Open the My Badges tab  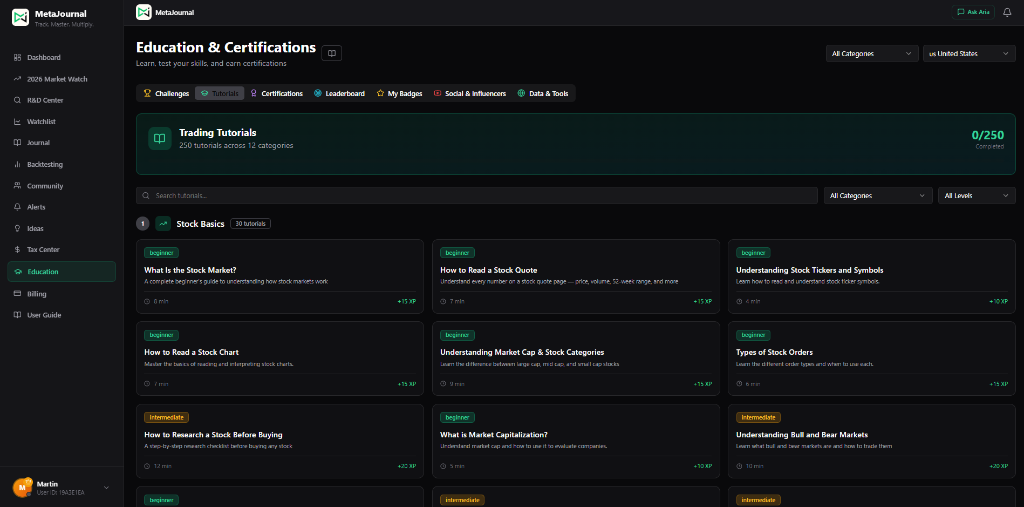coord(400,93)
